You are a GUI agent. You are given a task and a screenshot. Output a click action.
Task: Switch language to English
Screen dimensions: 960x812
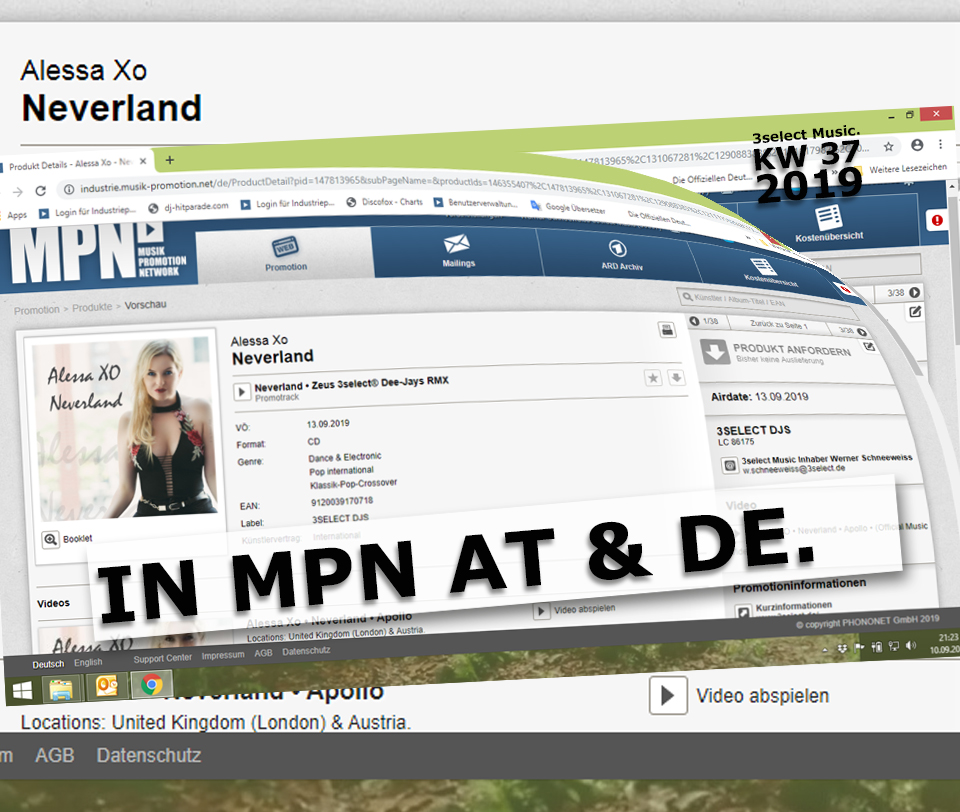88,662
